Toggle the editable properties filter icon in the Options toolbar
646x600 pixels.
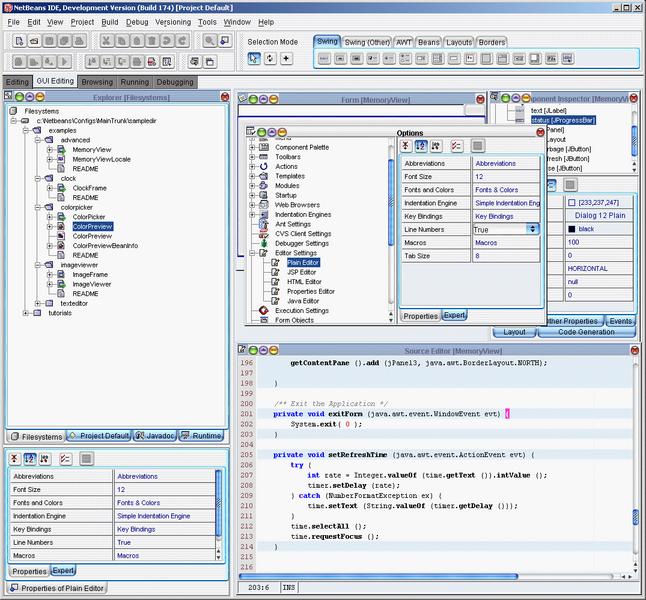[456, 145]
